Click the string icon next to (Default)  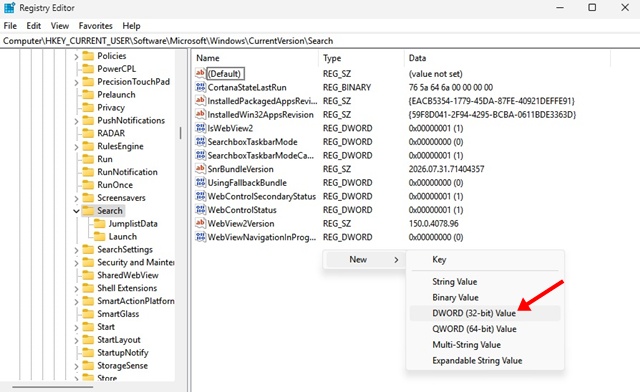click(x=200, y=74)
